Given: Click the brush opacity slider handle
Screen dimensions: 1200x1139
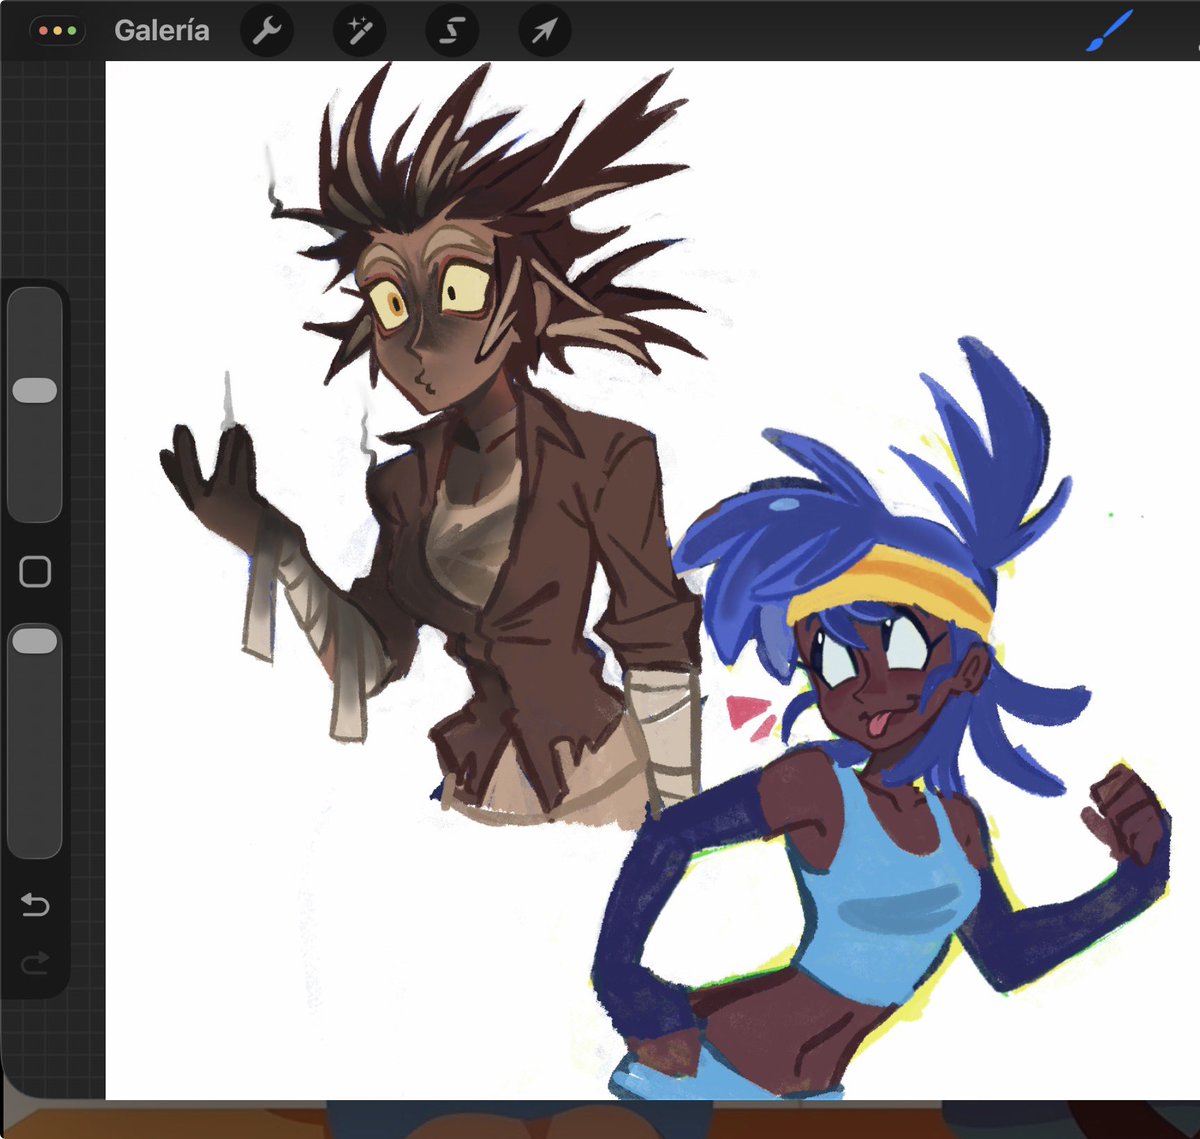Looking at the screenshot, I should pos(35,641).
